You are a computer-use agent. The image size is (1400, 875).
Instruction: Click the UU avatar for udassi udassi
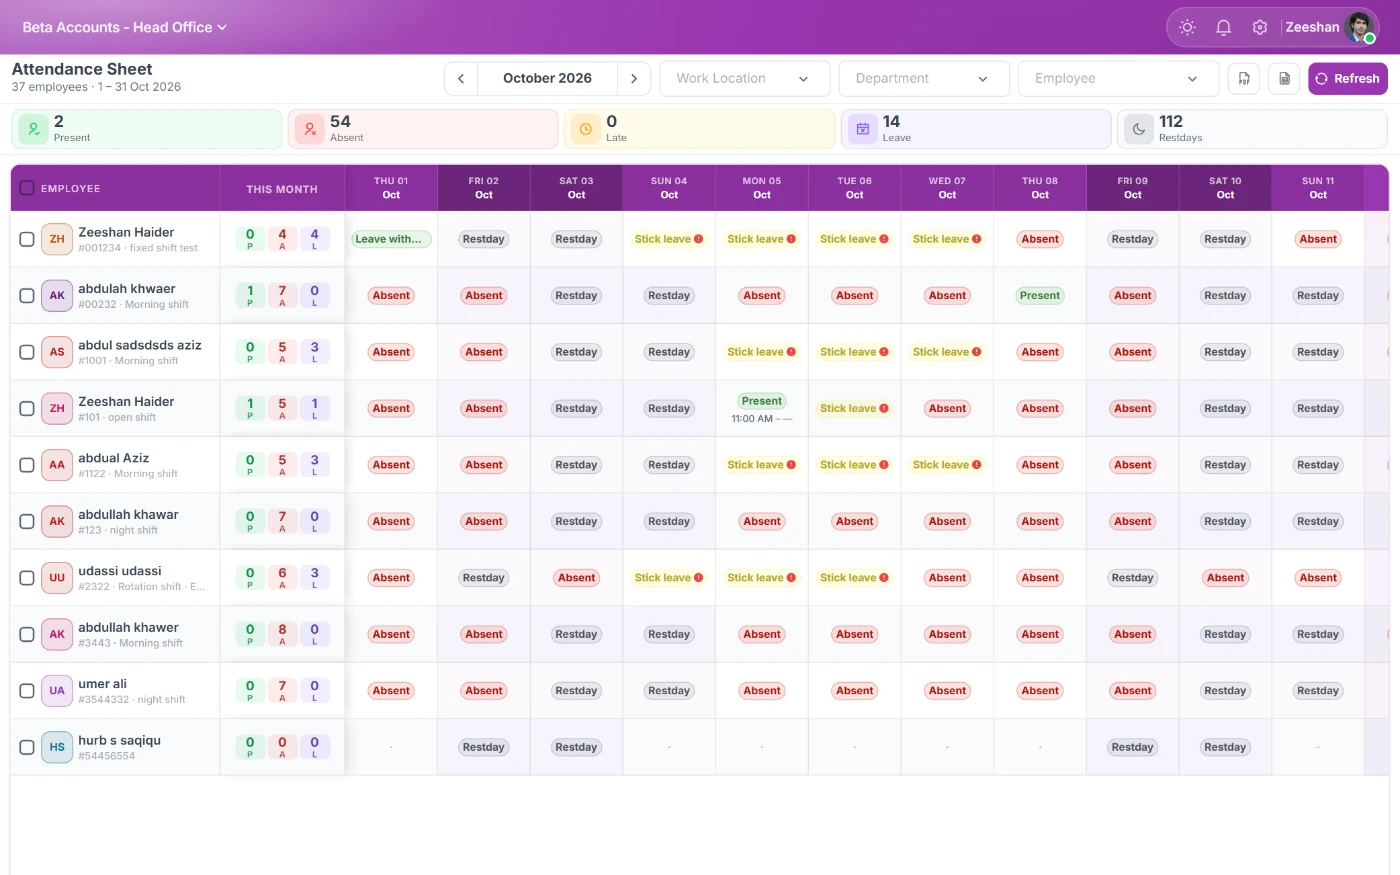click(x=57, y=578)
